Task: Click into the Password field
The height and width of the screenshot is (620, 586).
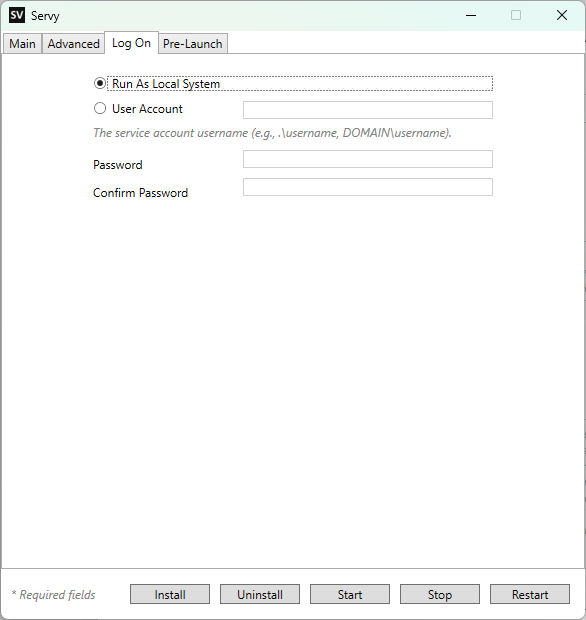Action: tap(368, 159)
